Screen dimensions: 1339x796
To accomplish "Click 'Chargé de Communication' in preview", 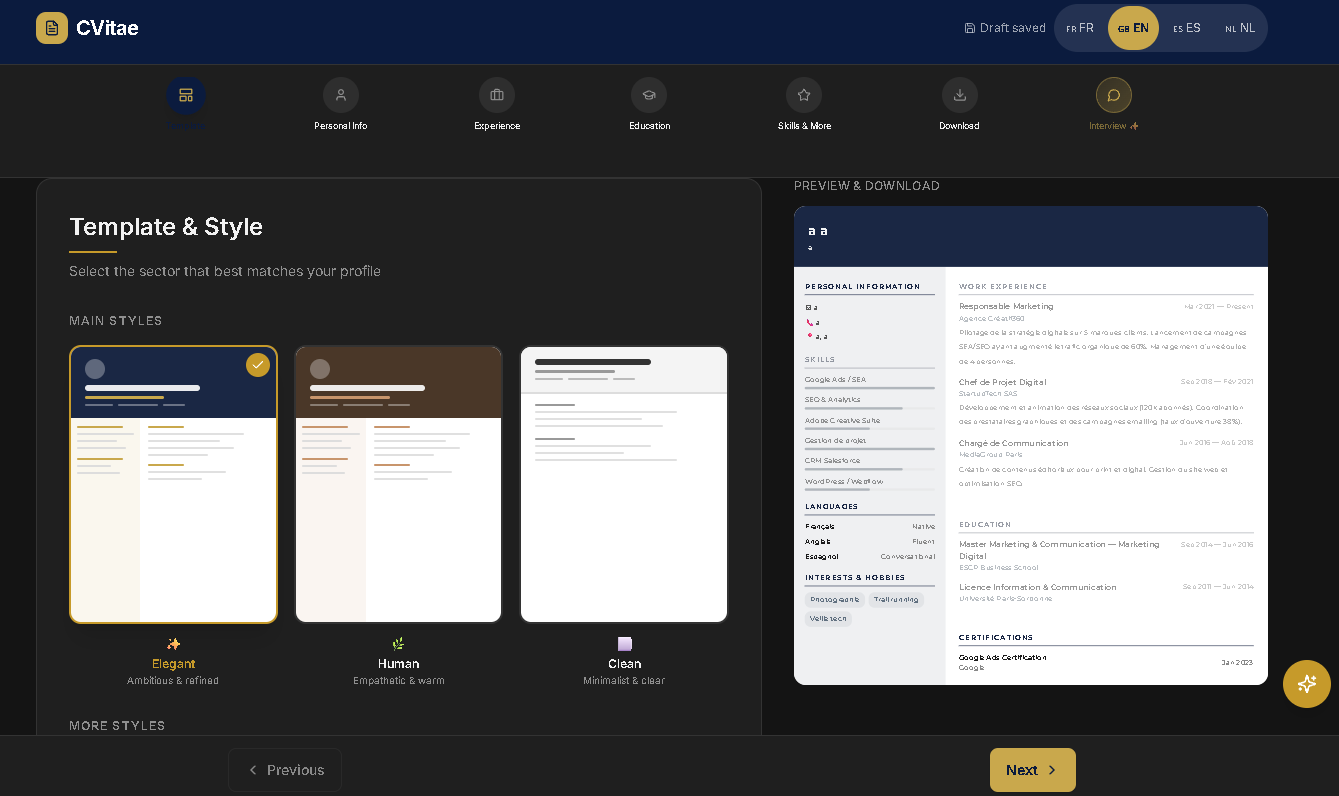I will click(1014, 443).
